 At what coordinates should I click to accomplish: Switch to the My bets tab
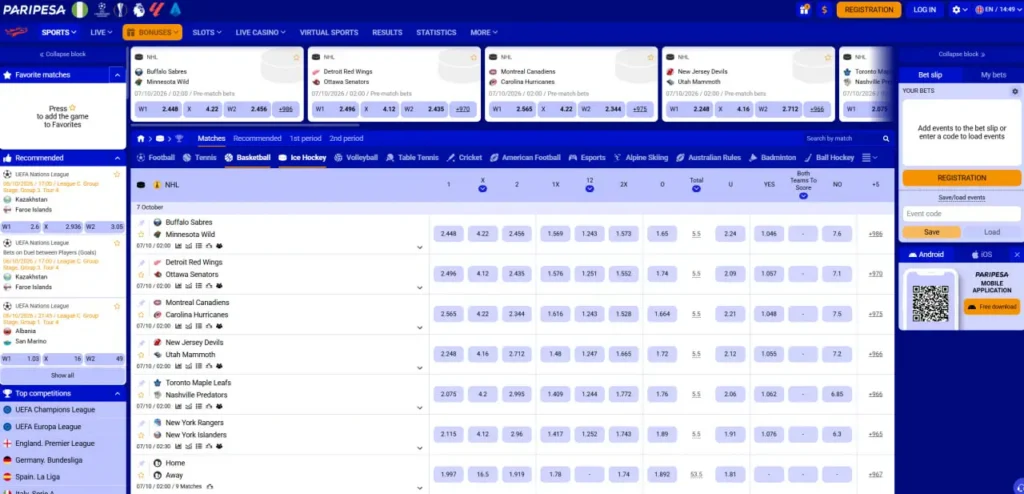click(x=993, y=75)
